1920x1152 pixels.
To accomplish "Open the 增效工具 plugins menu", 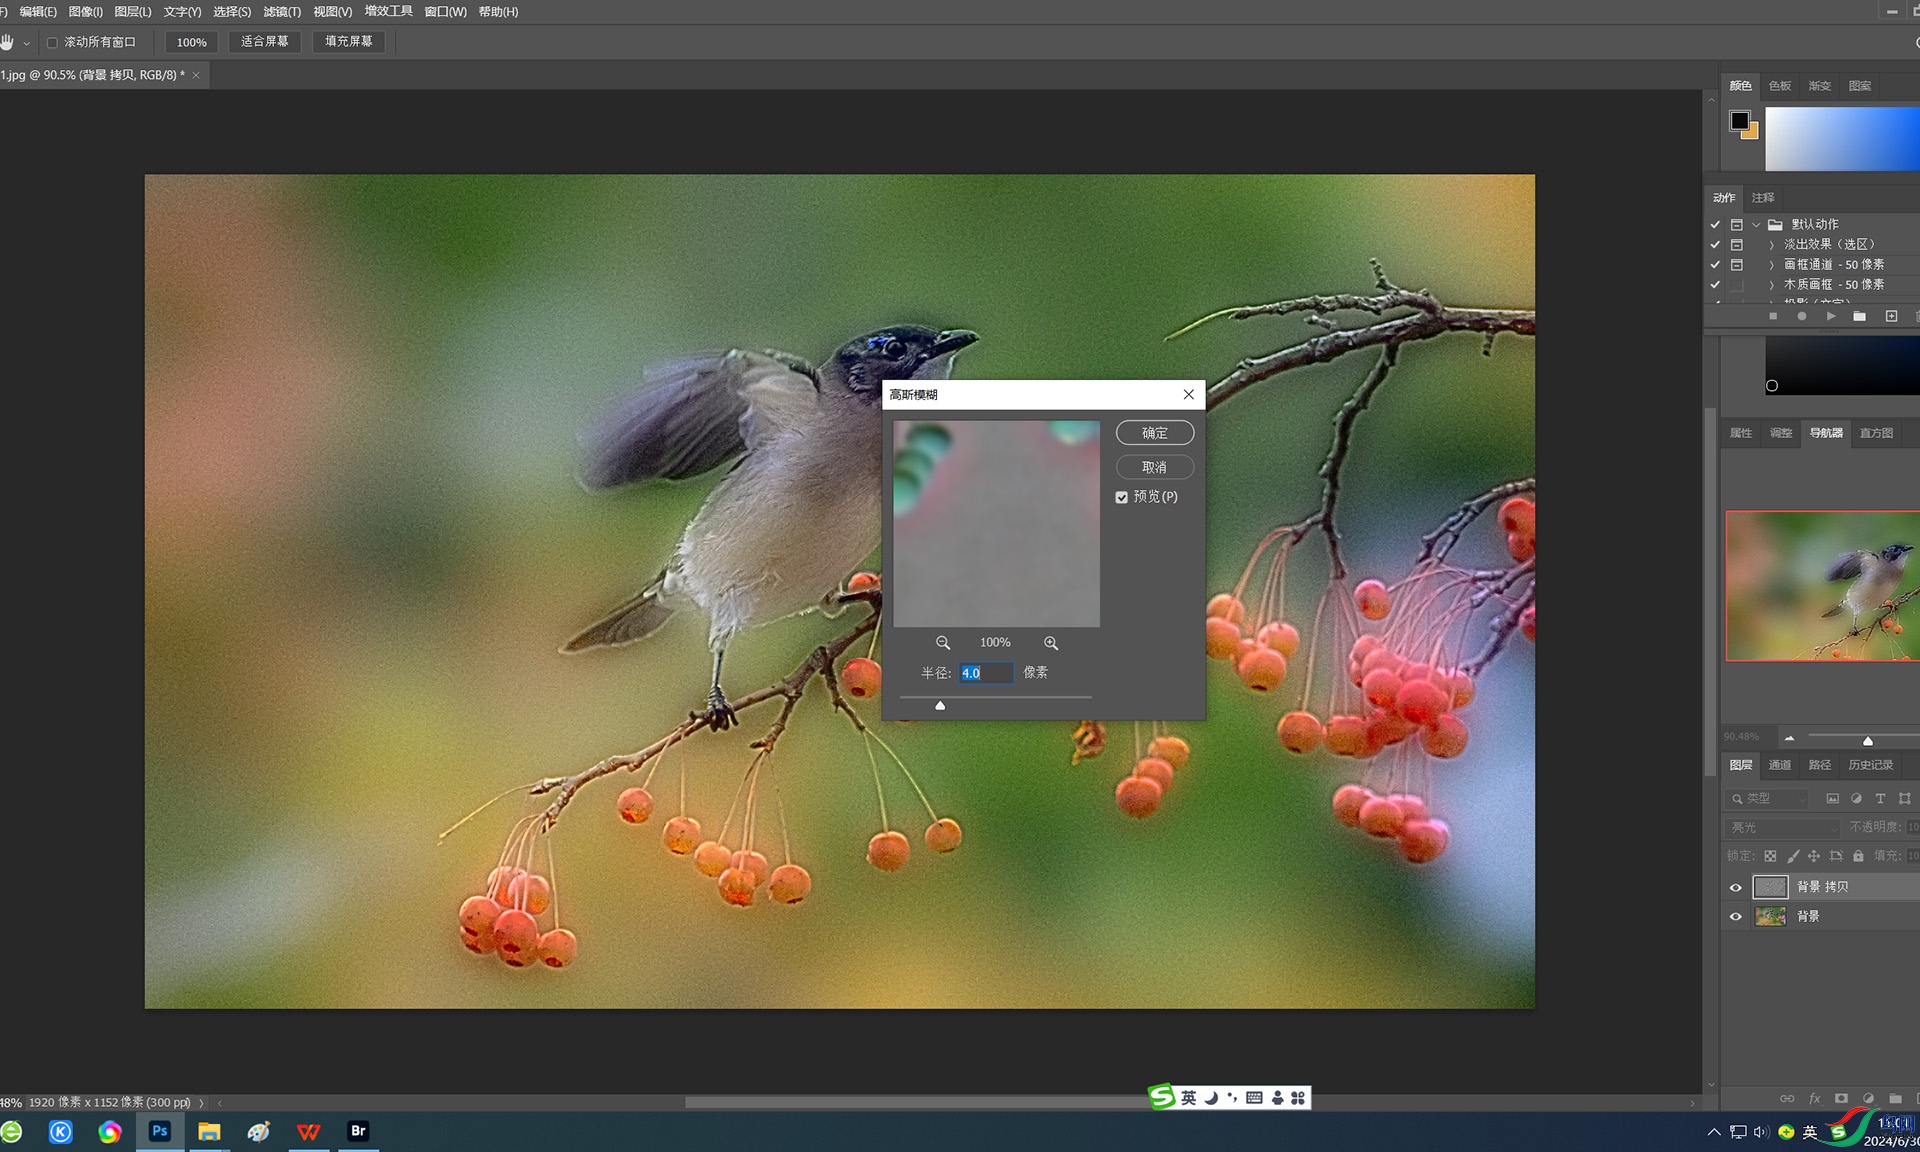I will click(388, 11).
